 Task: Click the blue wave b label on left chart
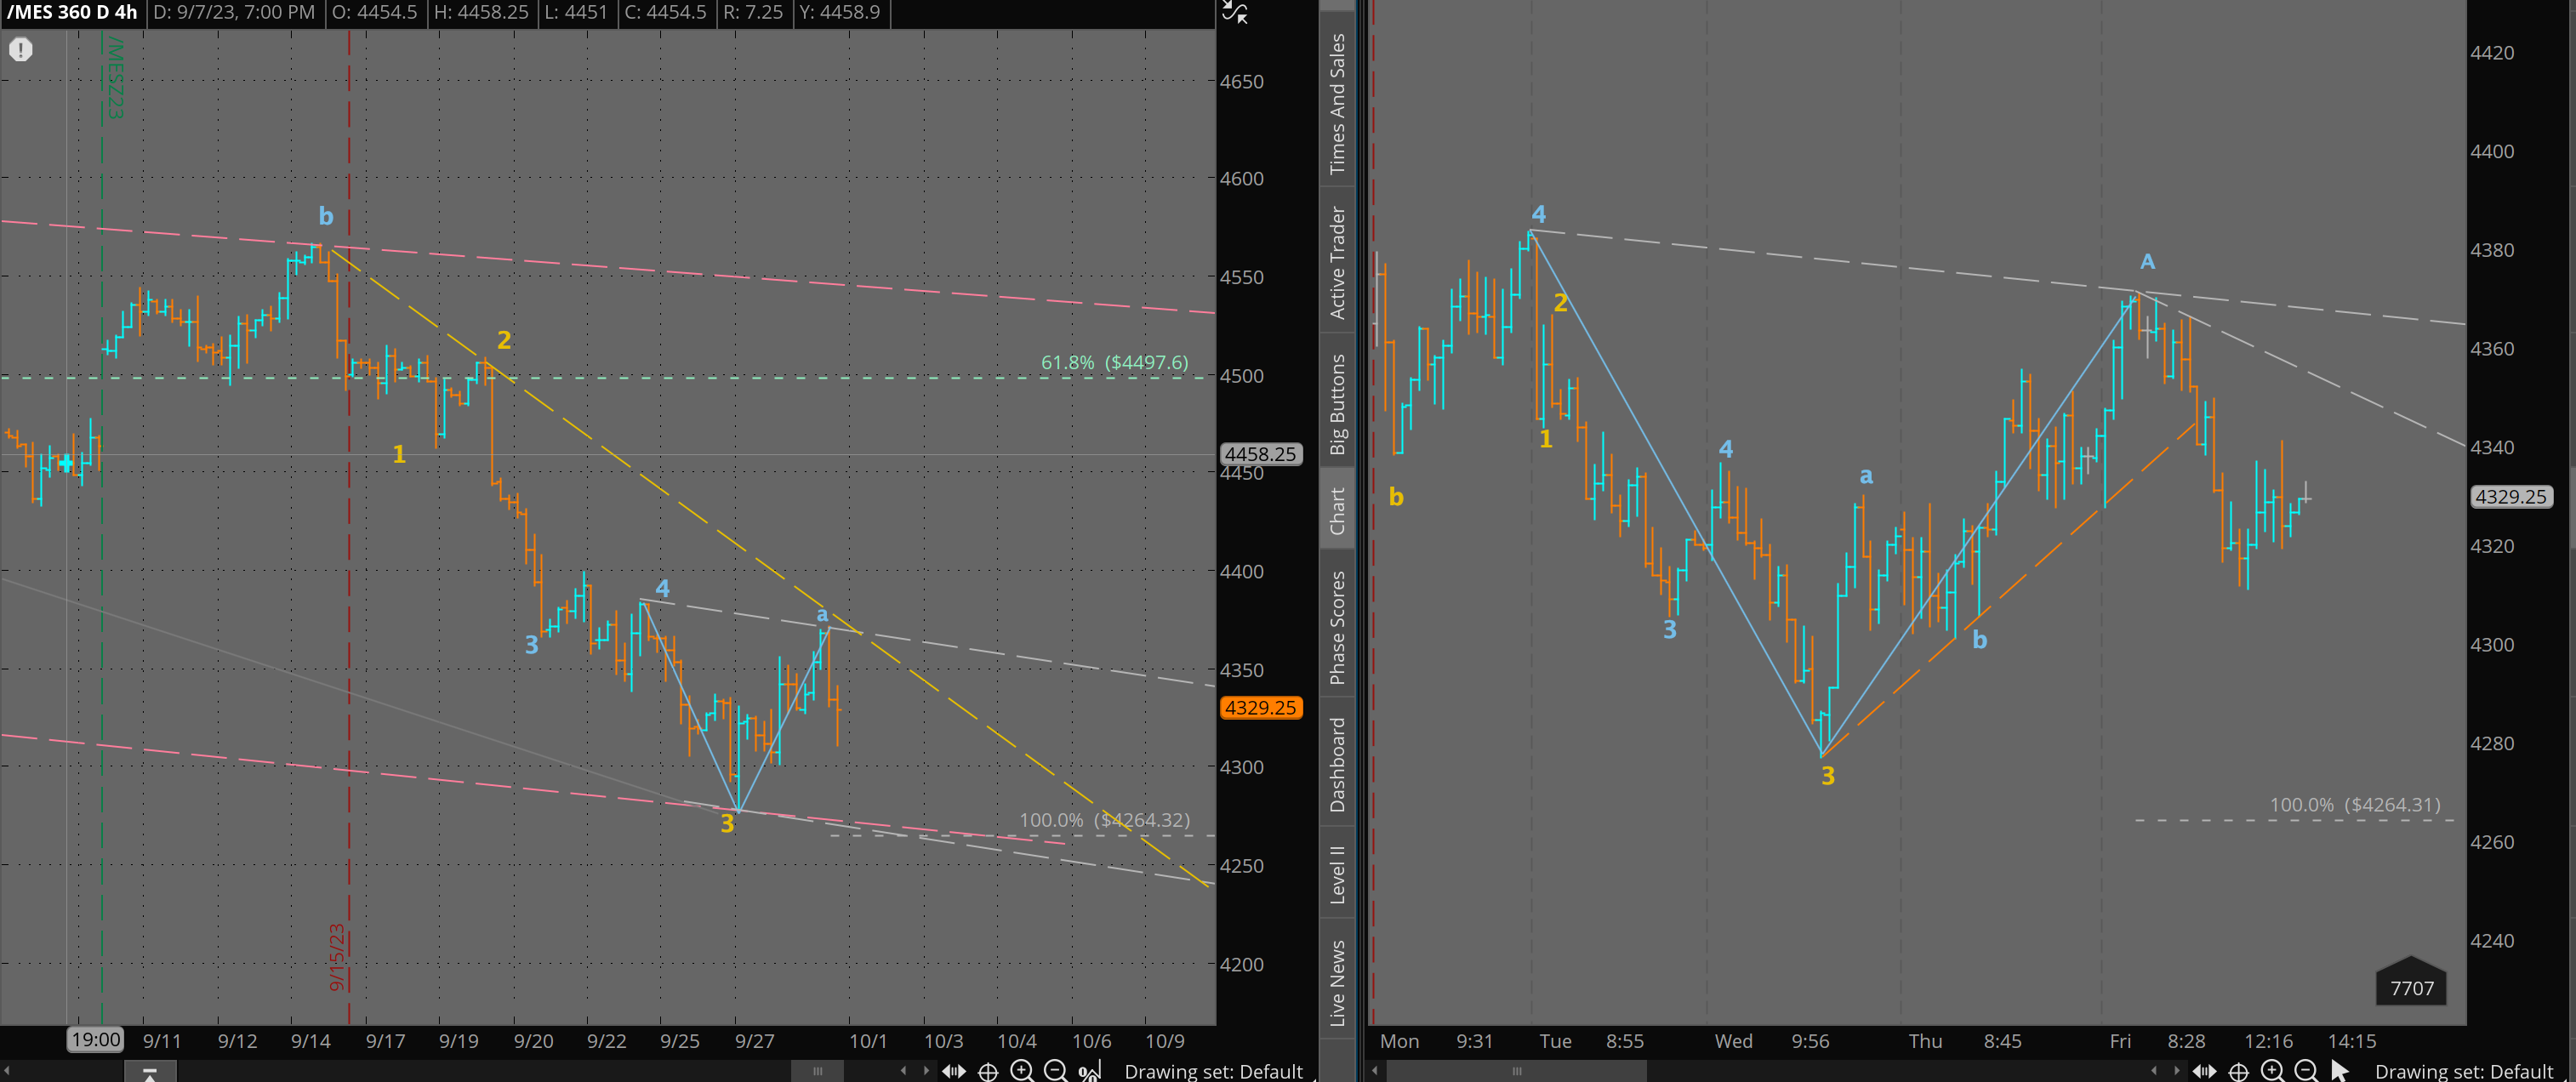tap(326, 216)
